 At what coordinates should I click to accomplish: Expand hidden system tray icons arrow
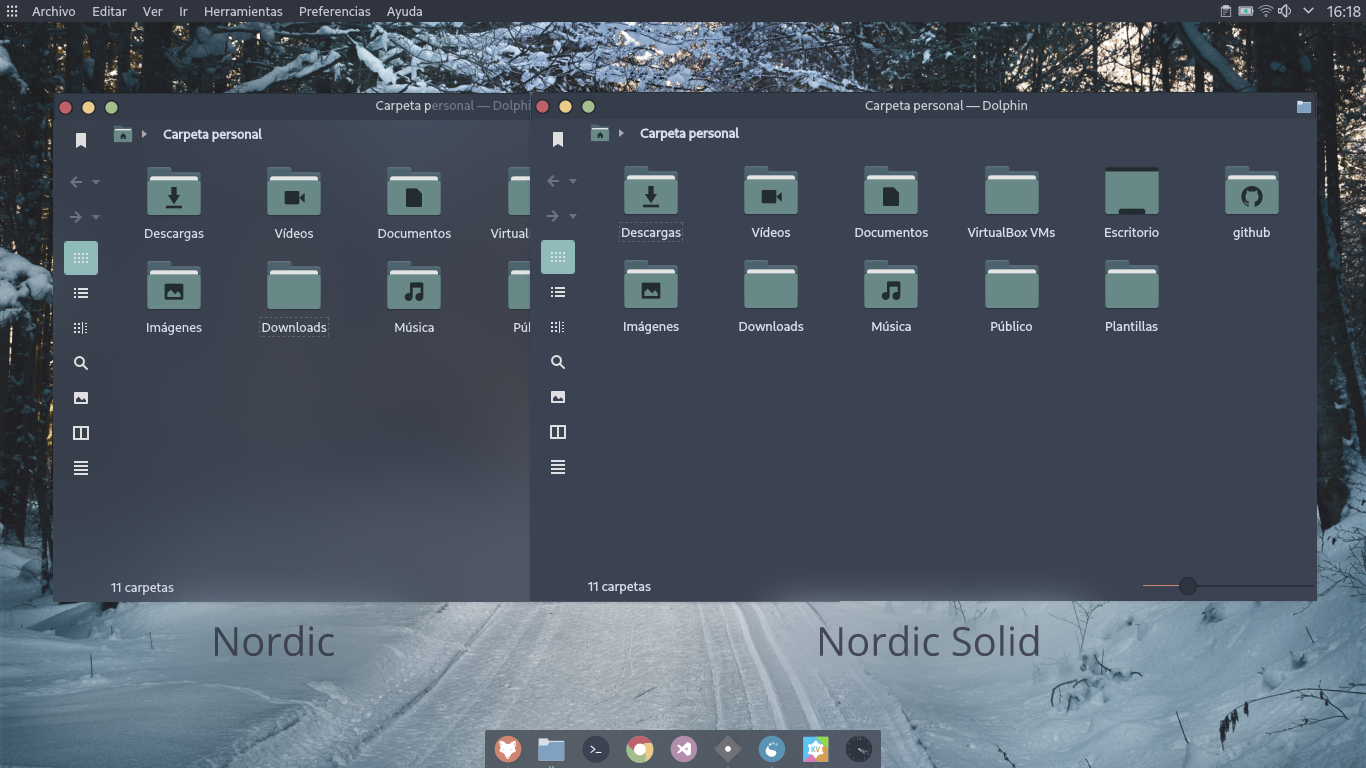coord(1309,11)
